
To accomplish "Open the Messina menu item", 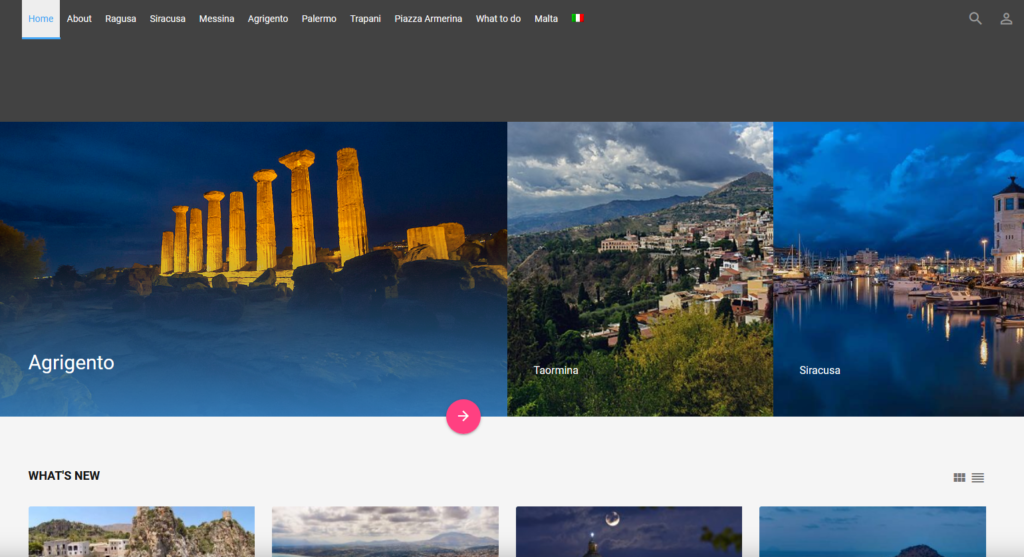I will point(216,19).
